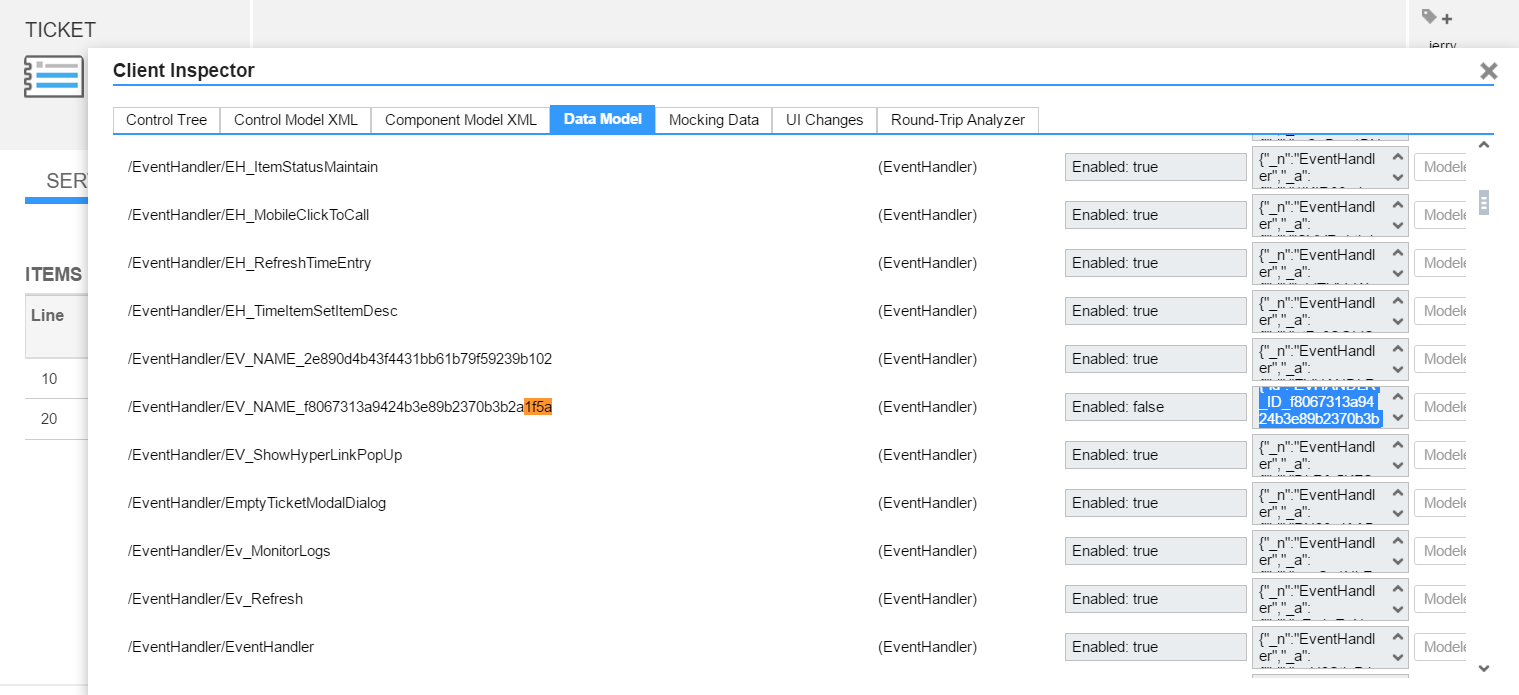Select path /EventHandler/EventHandler
1519x695 pixels.
point(221,647)
